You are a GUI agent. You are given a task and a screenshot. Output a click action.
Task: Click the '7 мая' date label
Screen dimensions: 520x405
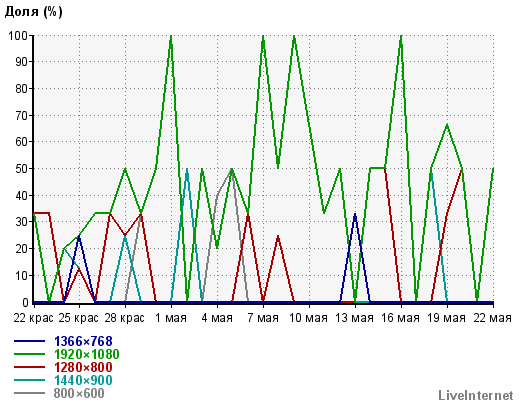pyautogui.click(x=263, y=318)
